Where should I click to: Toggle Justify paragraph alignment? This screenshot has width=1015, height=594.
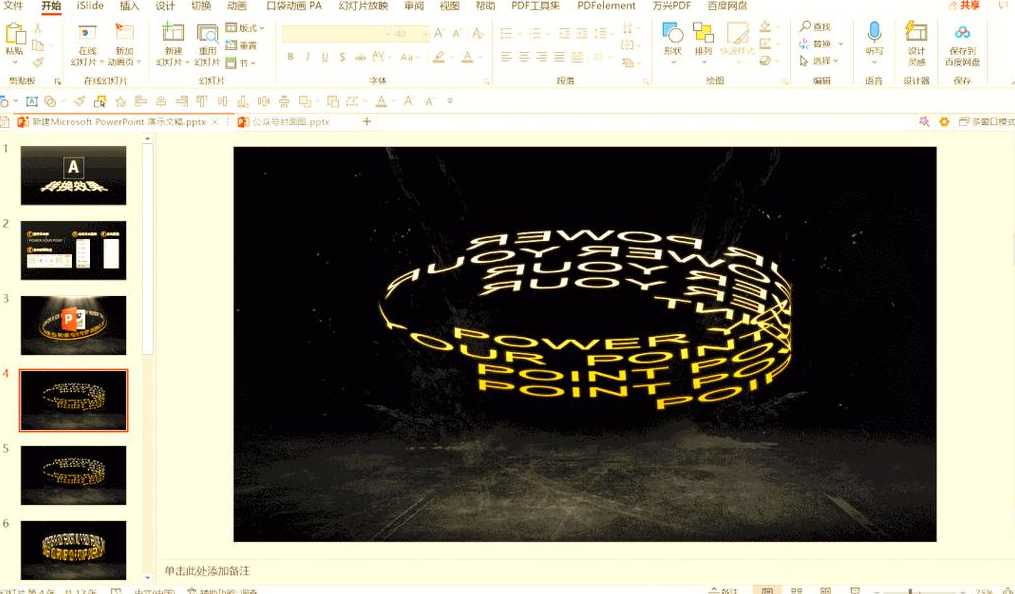(x=559, y=58)
